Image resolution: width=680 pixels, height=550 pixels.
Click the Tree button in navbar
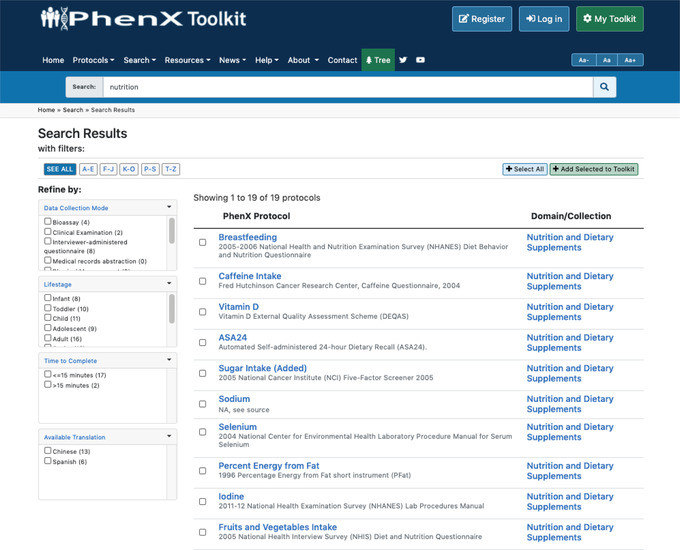point(378,60)
